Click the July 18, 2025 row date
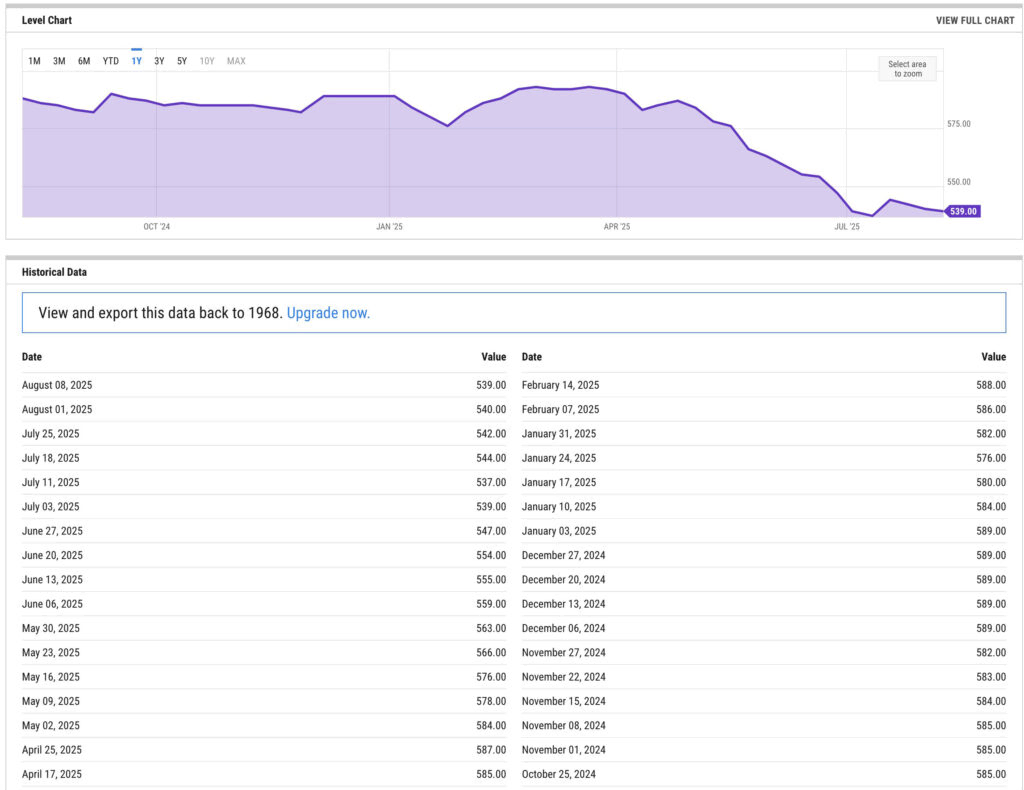1024x790 pixels. click(50, 458)
